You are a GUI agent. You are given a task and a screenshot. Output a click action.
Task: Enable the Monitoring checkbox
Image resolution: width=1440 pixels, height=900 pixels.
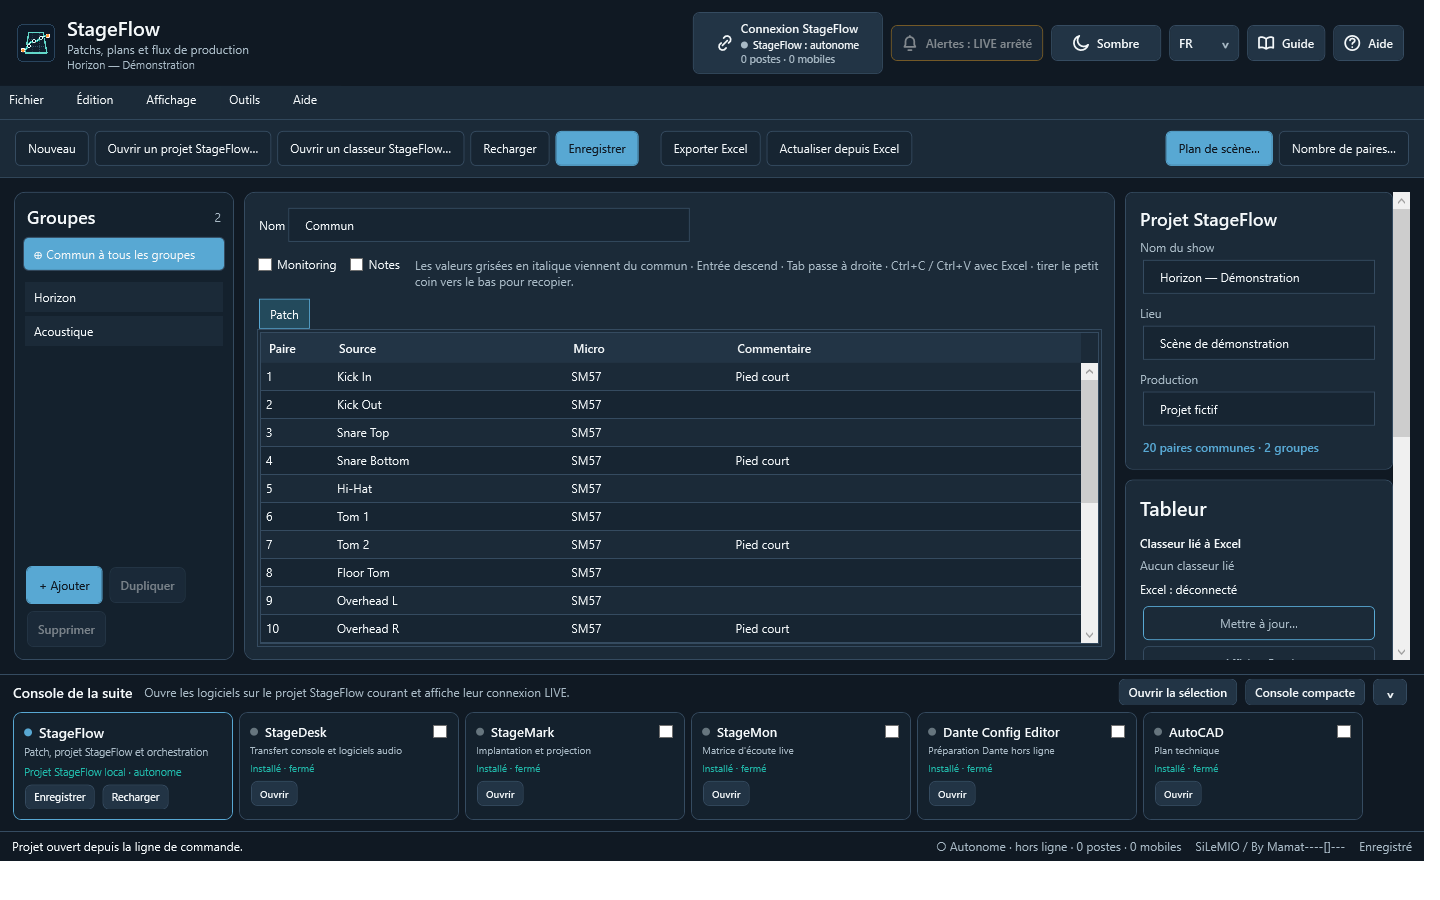click(x=265, y=265)
